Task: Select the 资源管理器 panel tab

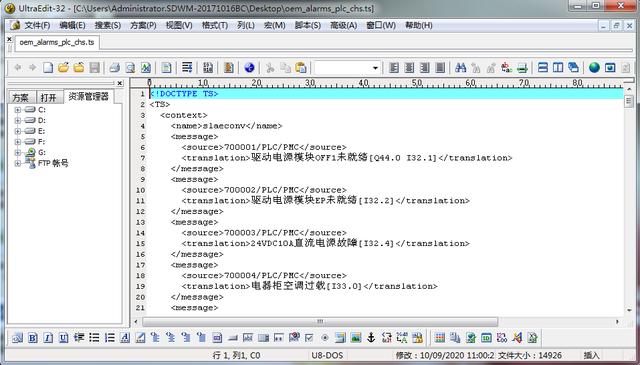Action: 89,97
